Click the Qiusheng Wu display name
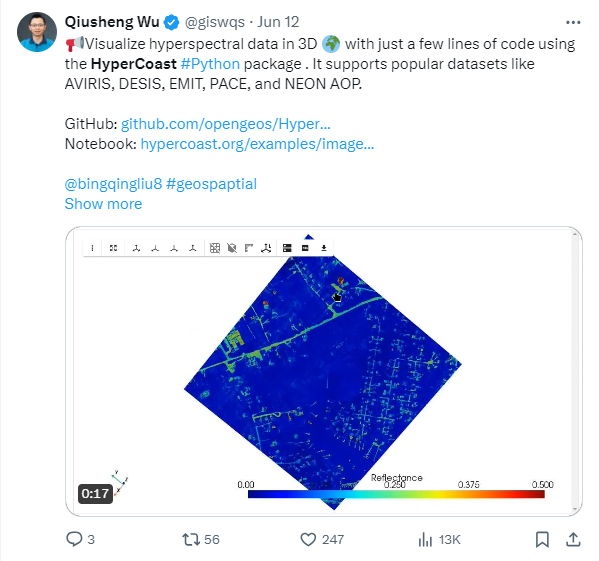599x561 pixels. click(x=112, y=22)
